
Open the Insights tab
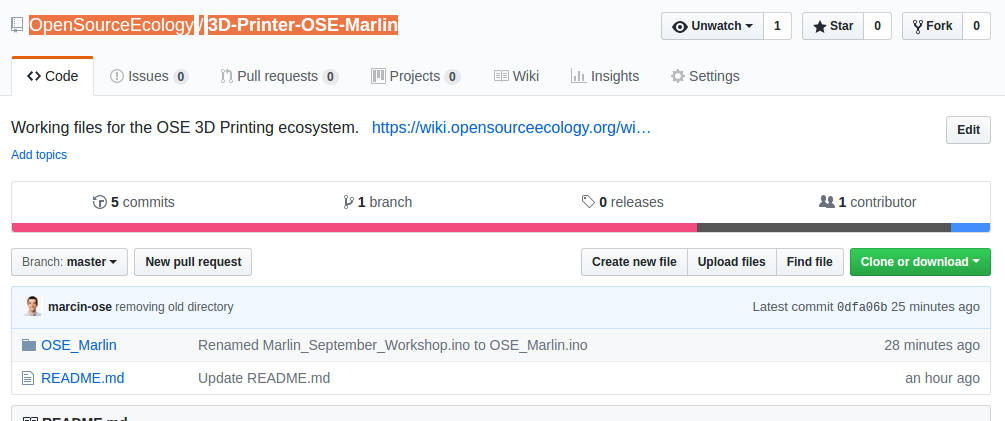tap(604, 76)
